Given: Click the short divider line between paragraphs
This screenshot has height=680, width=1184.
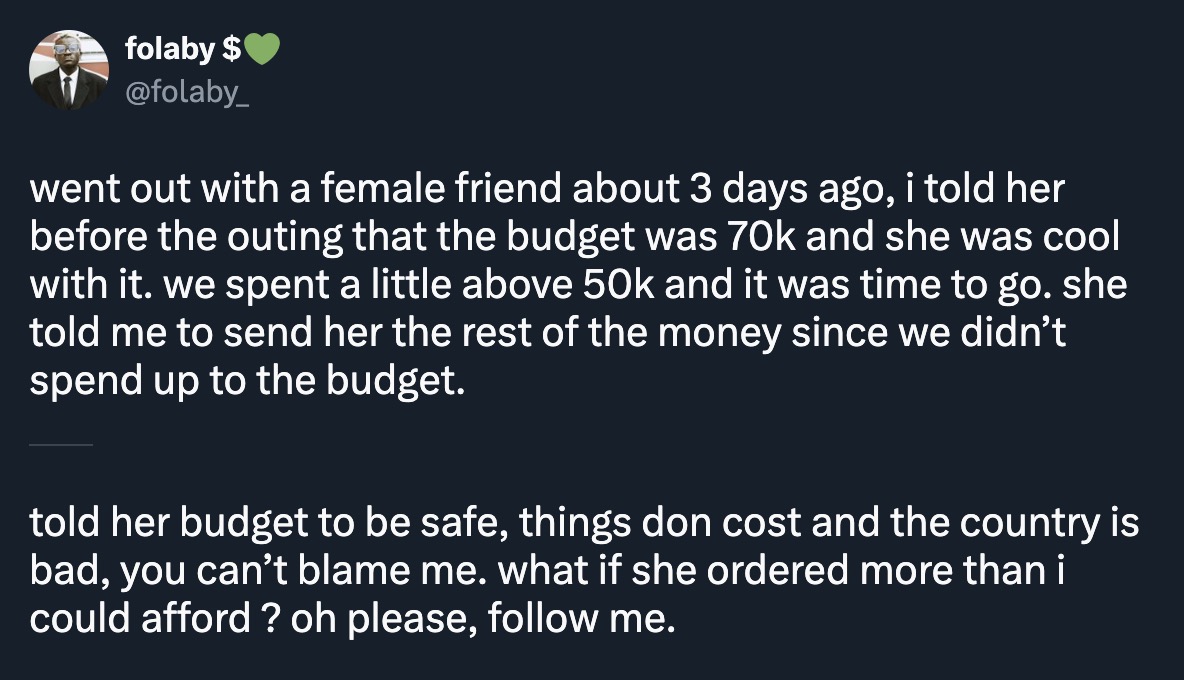Looking at the screenshot, I should 61,444.
